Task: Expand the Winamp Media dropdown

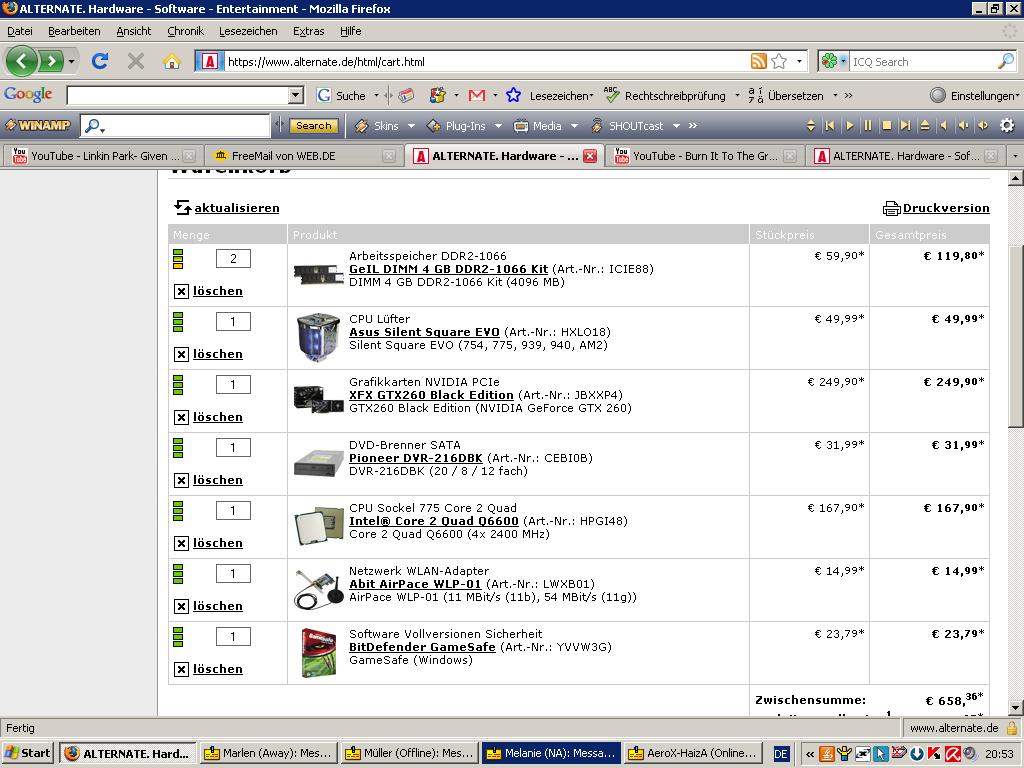Action: pyautogui.click(x=574, y=126)
